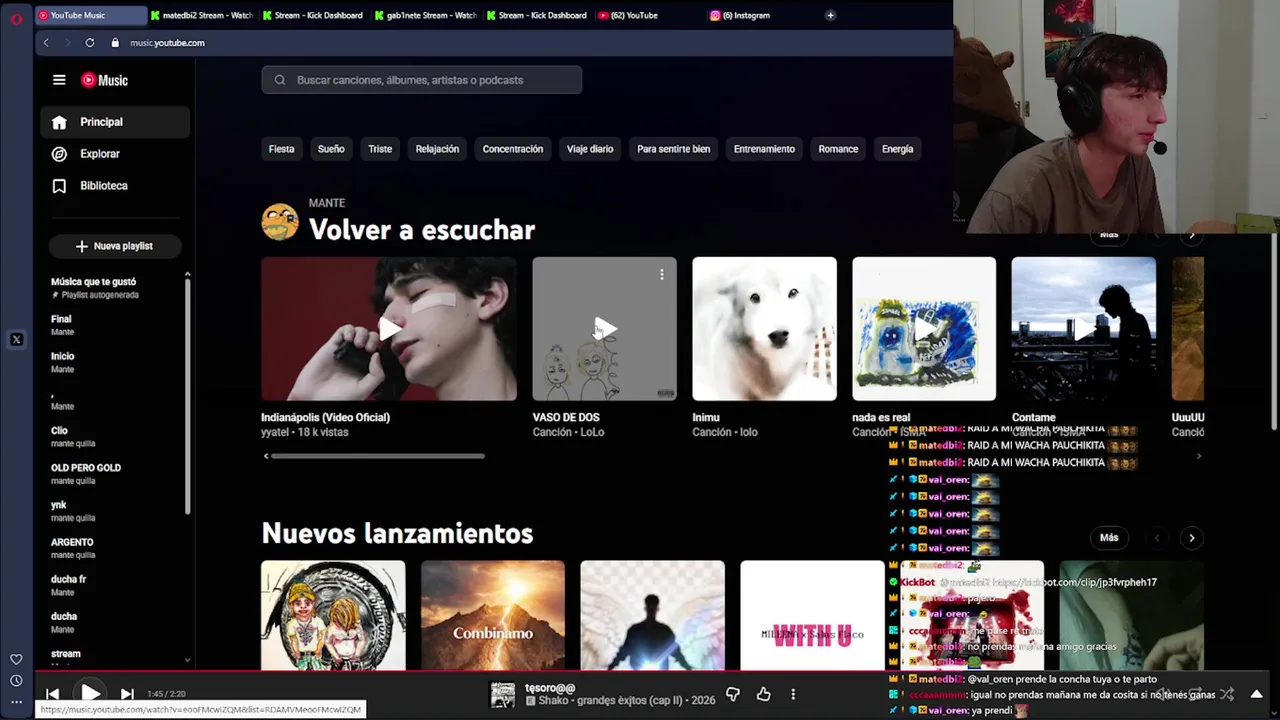This screenshot has width=1280, height=720.
Task: Open the cartoon duo release cover
Action: tap(333, 616)
